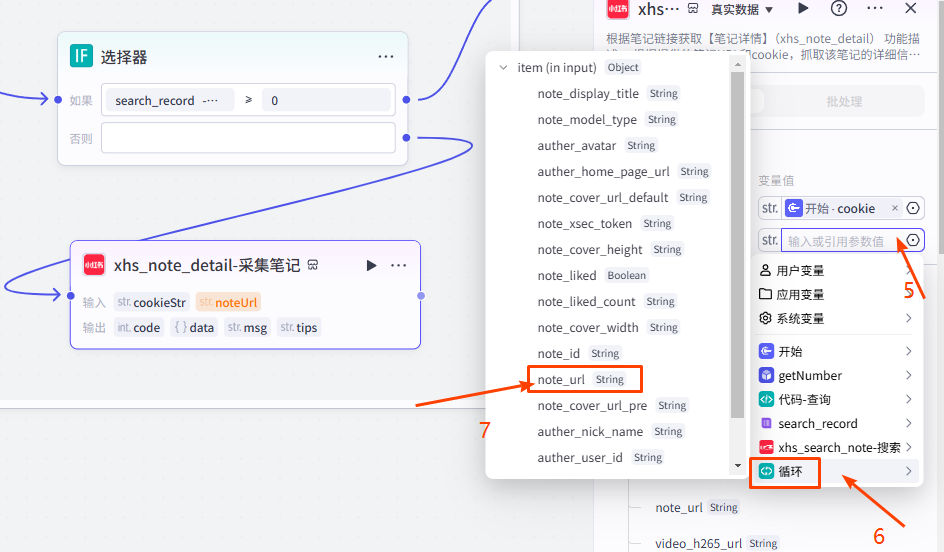Open the help question mark icon
The image size is (944, 552).
coord(839,9)
